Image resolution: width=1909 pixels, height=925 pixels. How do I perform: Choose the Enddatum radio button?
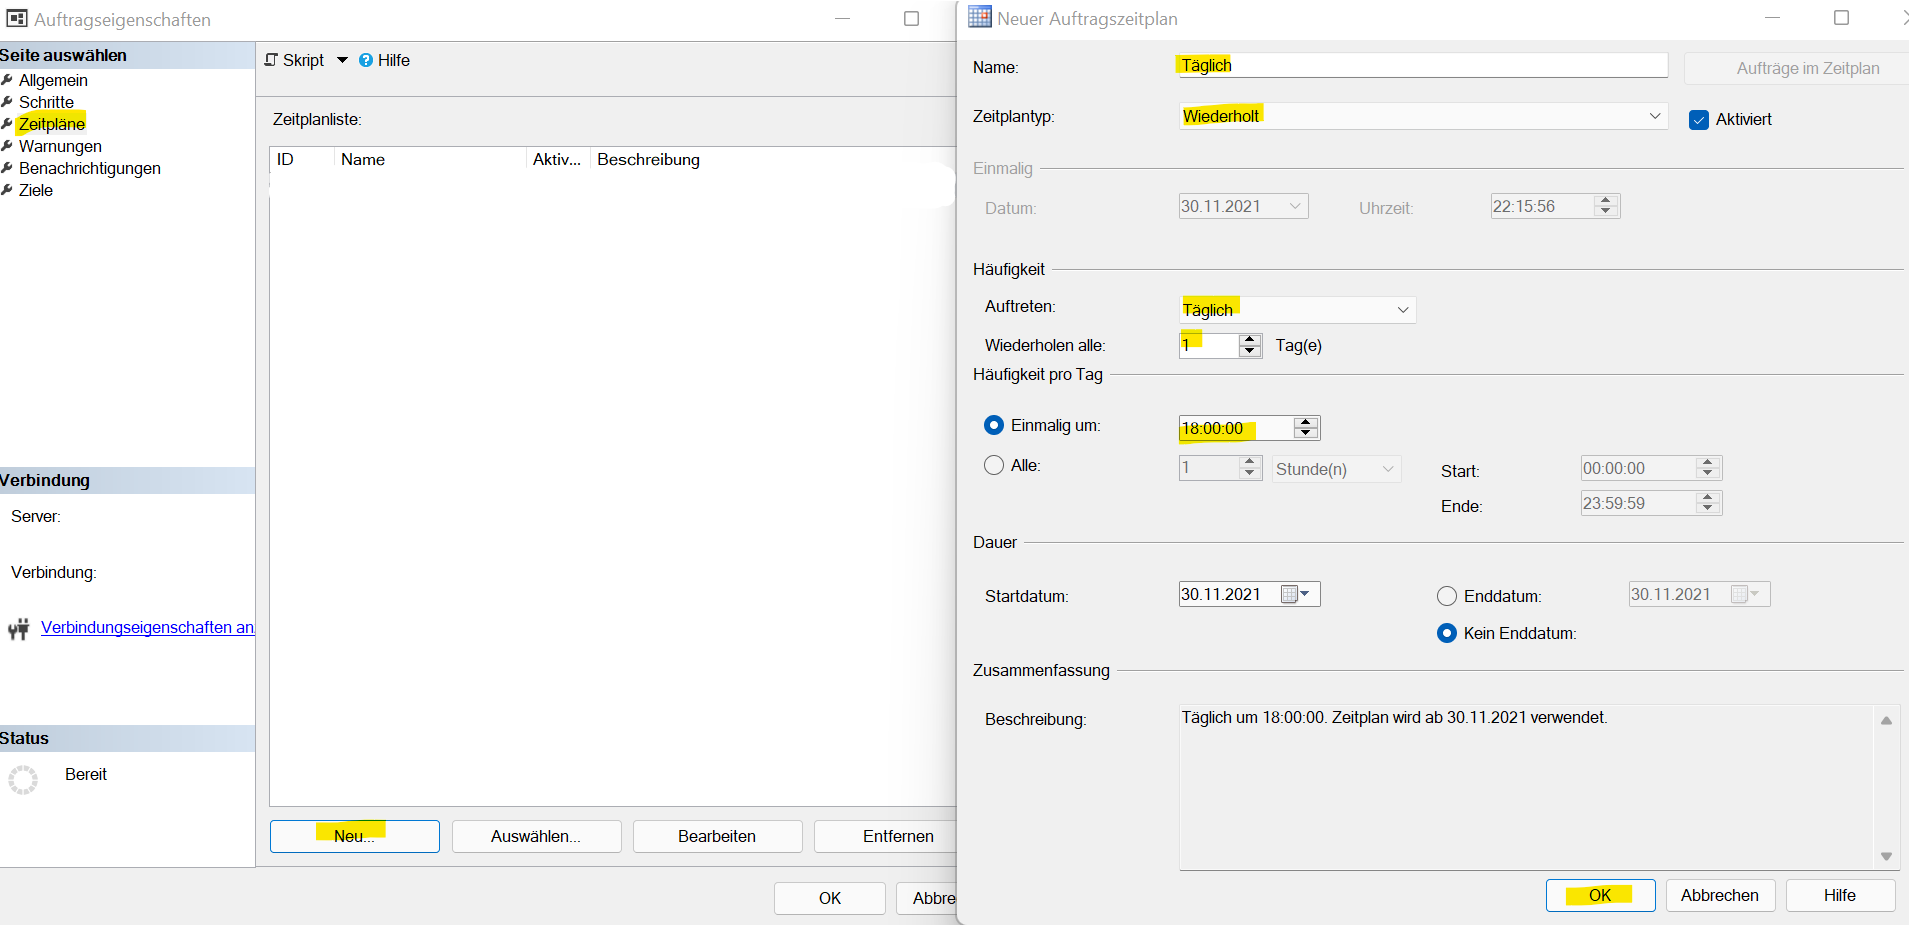(1448, 595)
